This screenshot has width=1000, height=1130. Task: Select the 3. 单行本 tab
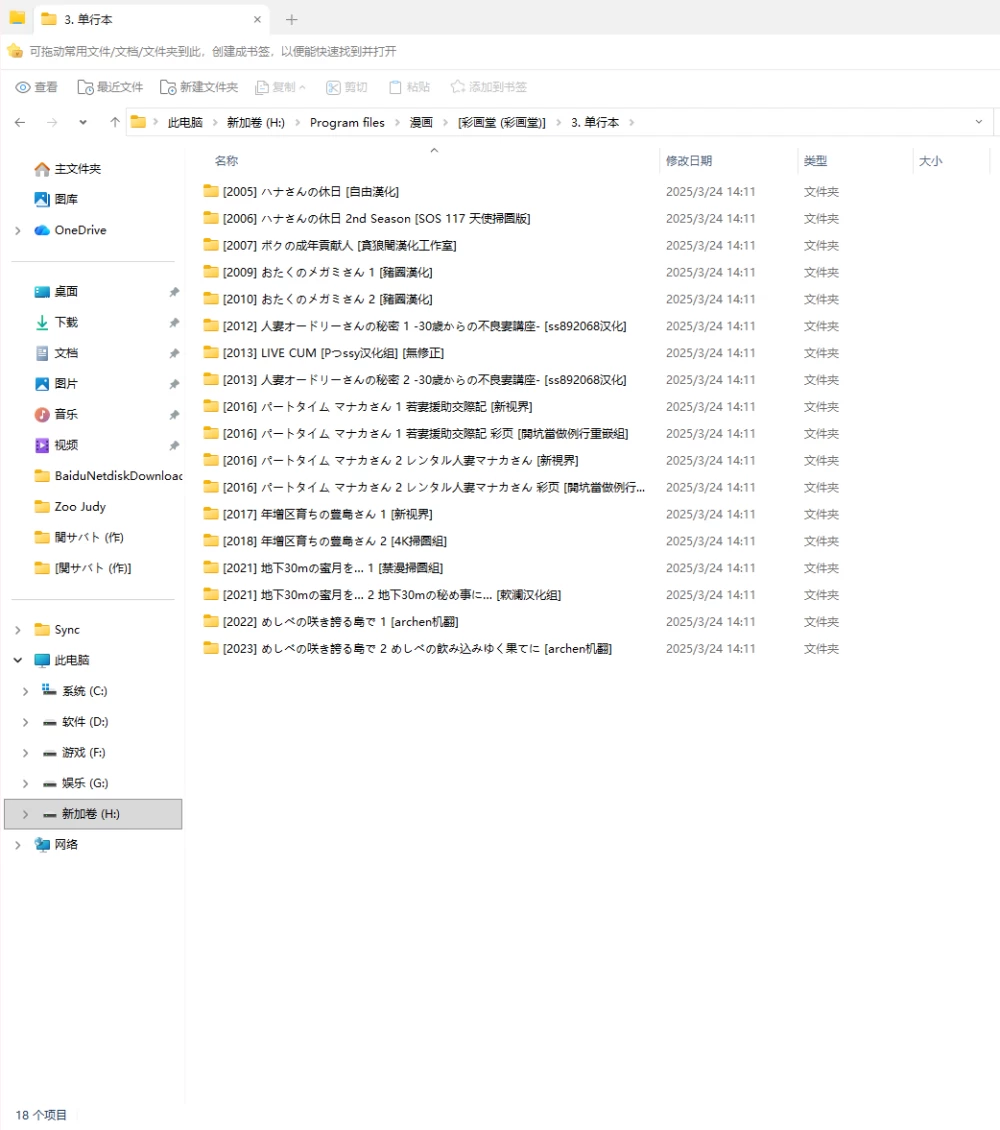[x=151, y=20]
